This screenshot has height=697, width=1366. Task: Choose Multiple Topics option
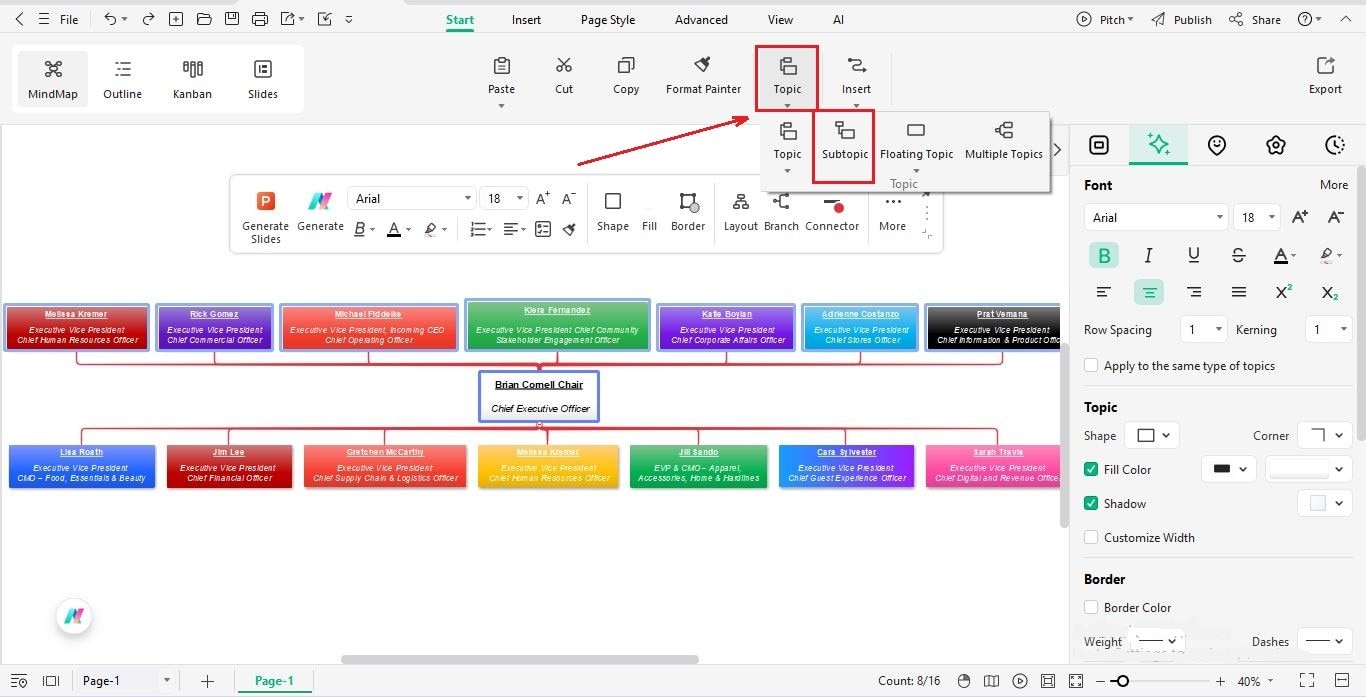click(x=1004, y=141)
